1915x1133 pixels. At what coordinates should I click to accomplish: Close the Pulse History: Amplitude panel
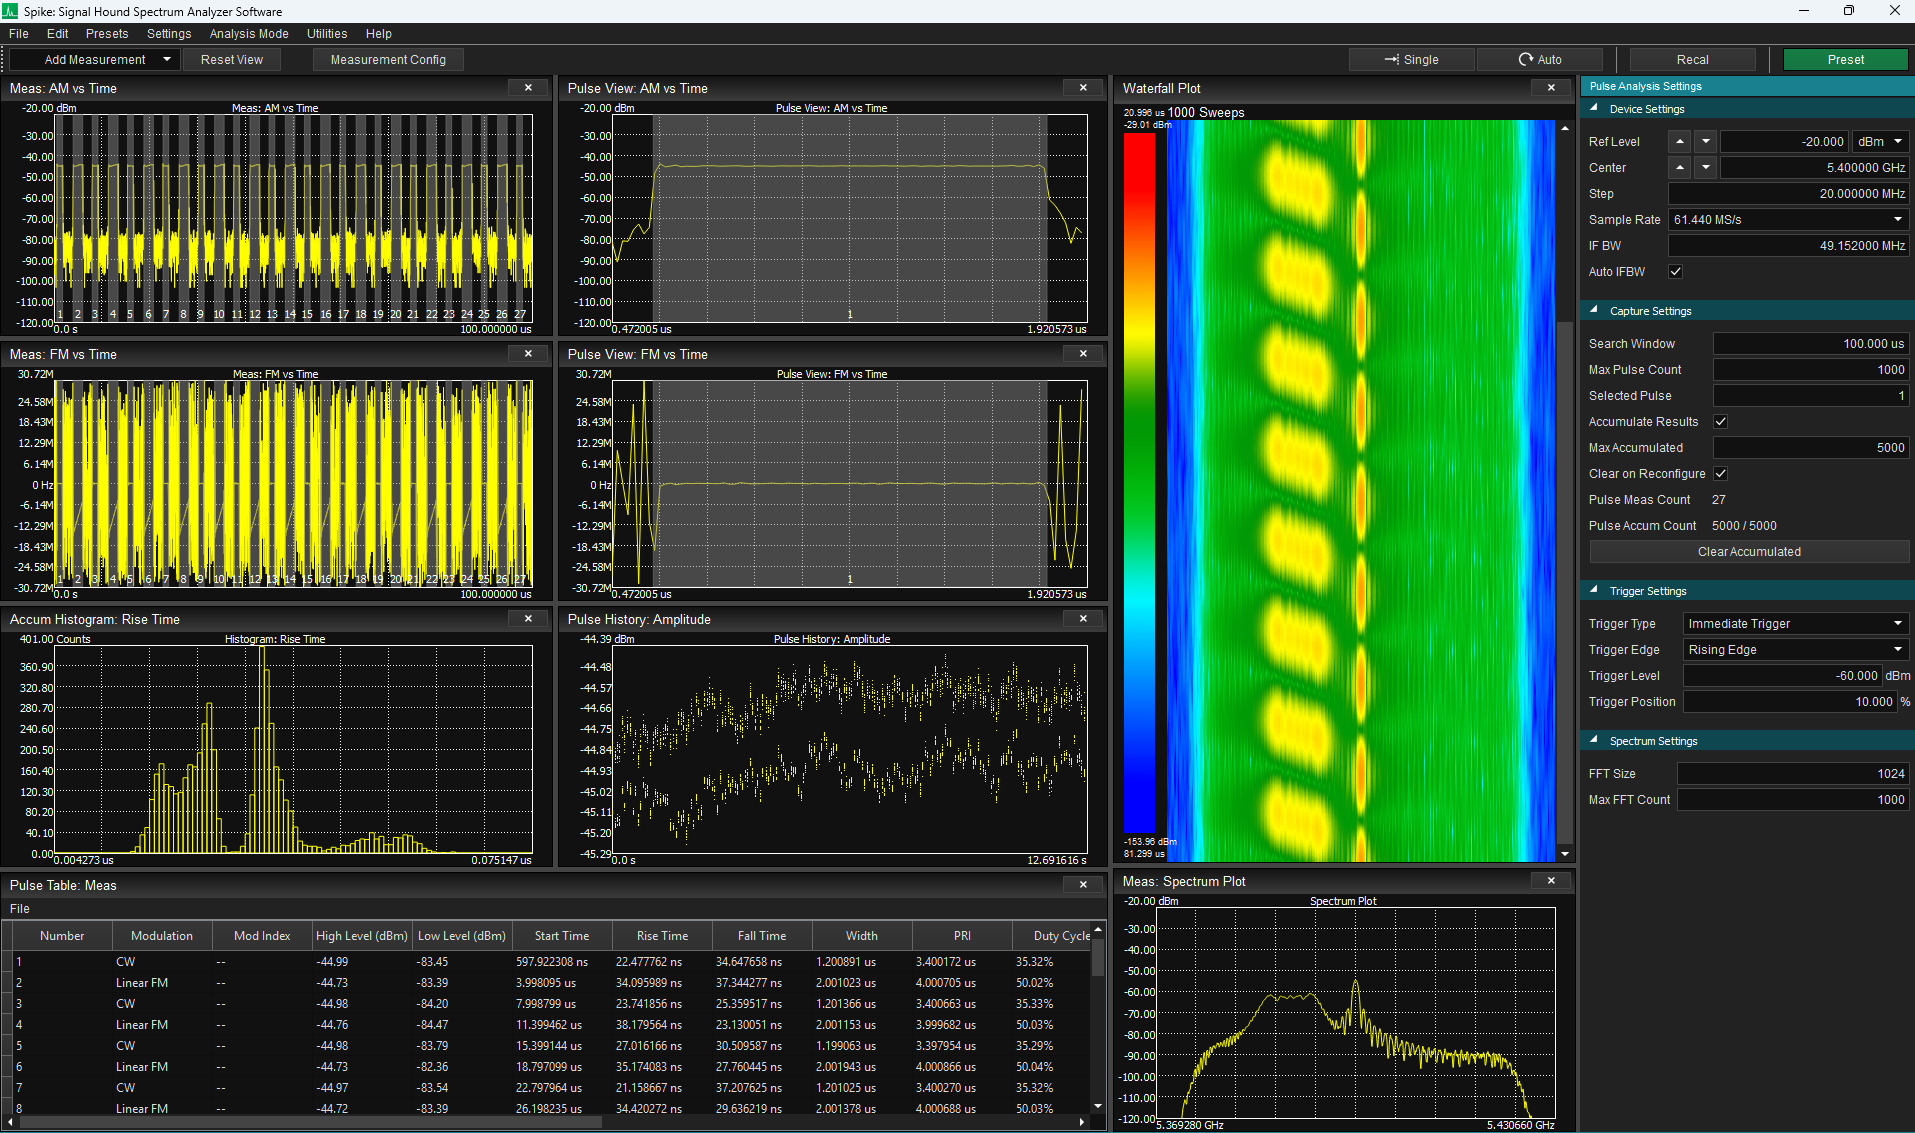pyautogui.click(x=1083, y=619)
